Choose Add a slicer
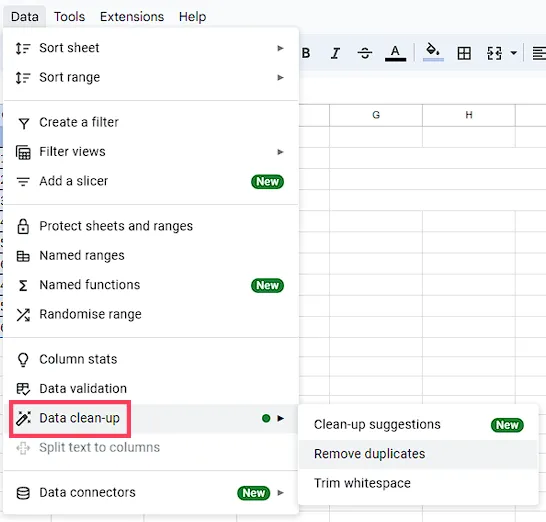 point(151,181)
